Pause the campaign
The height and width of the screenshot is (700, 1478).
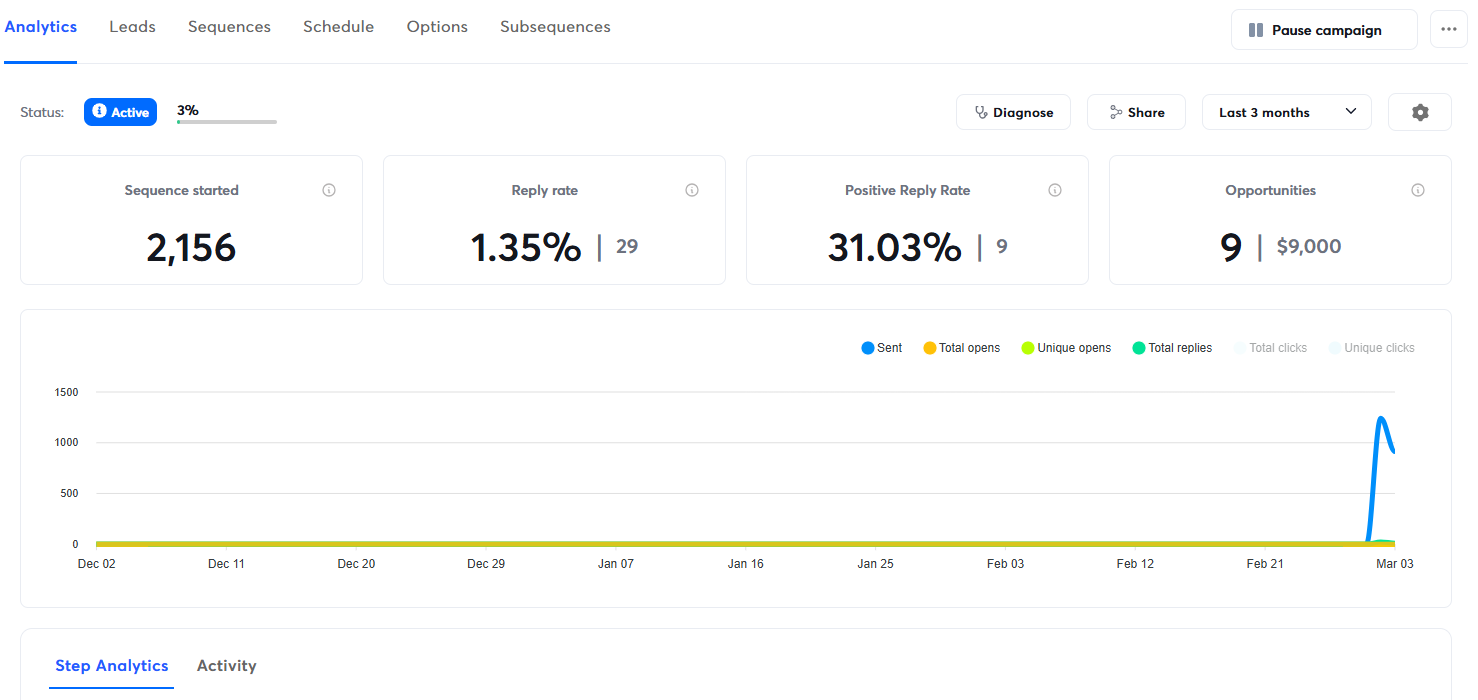click(1324, 30)
